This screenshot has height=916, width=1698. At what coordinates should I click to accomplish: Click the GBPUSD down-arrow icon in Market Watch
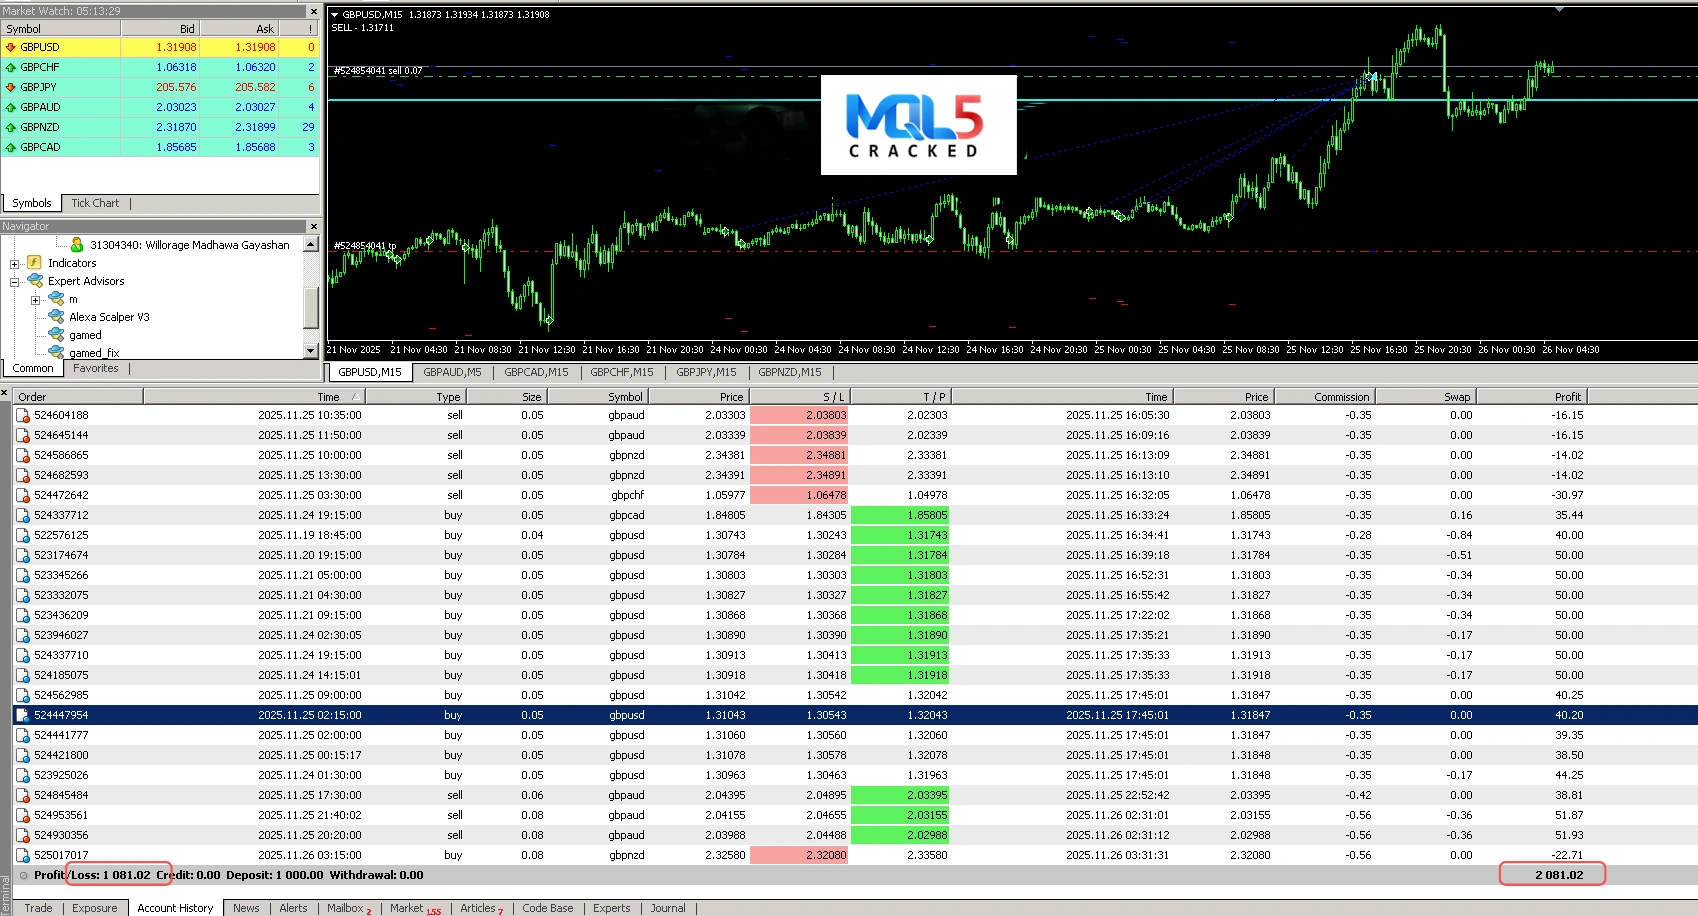[11, 47]
